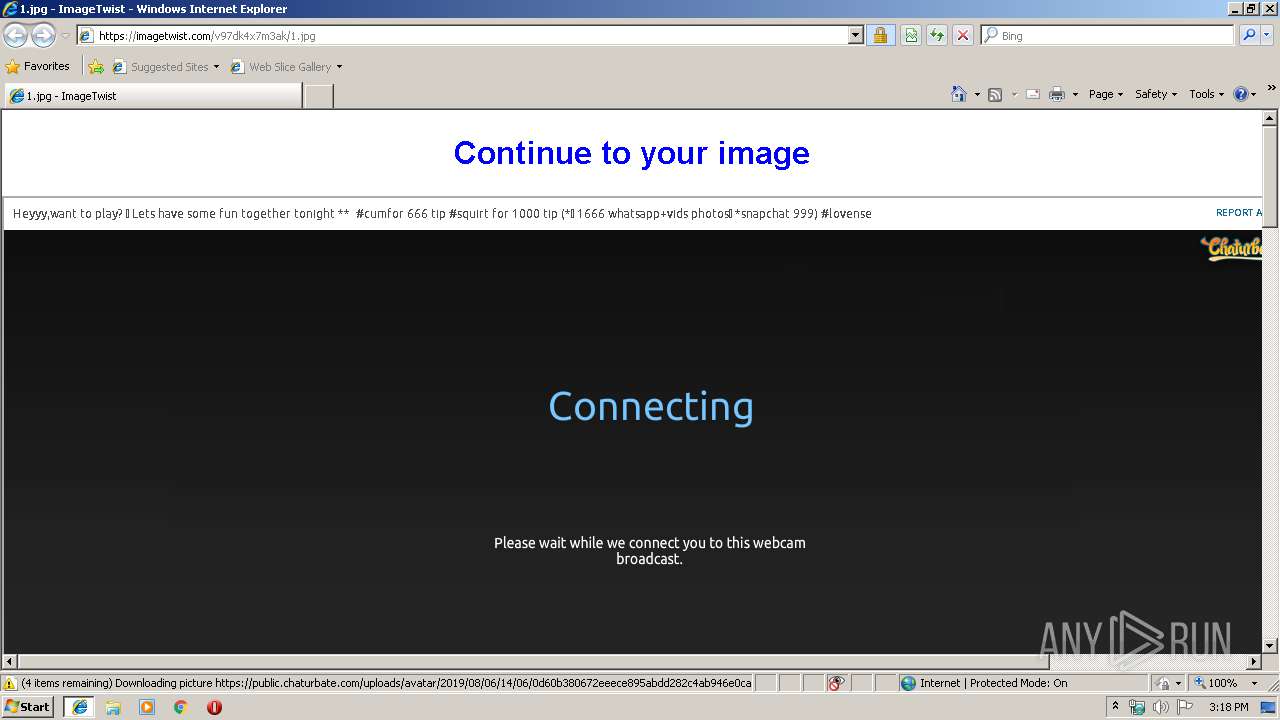This screenshot has height=720, width=1280.
Task: Click the Internet Explorer taskbar button
Action: 80,707
